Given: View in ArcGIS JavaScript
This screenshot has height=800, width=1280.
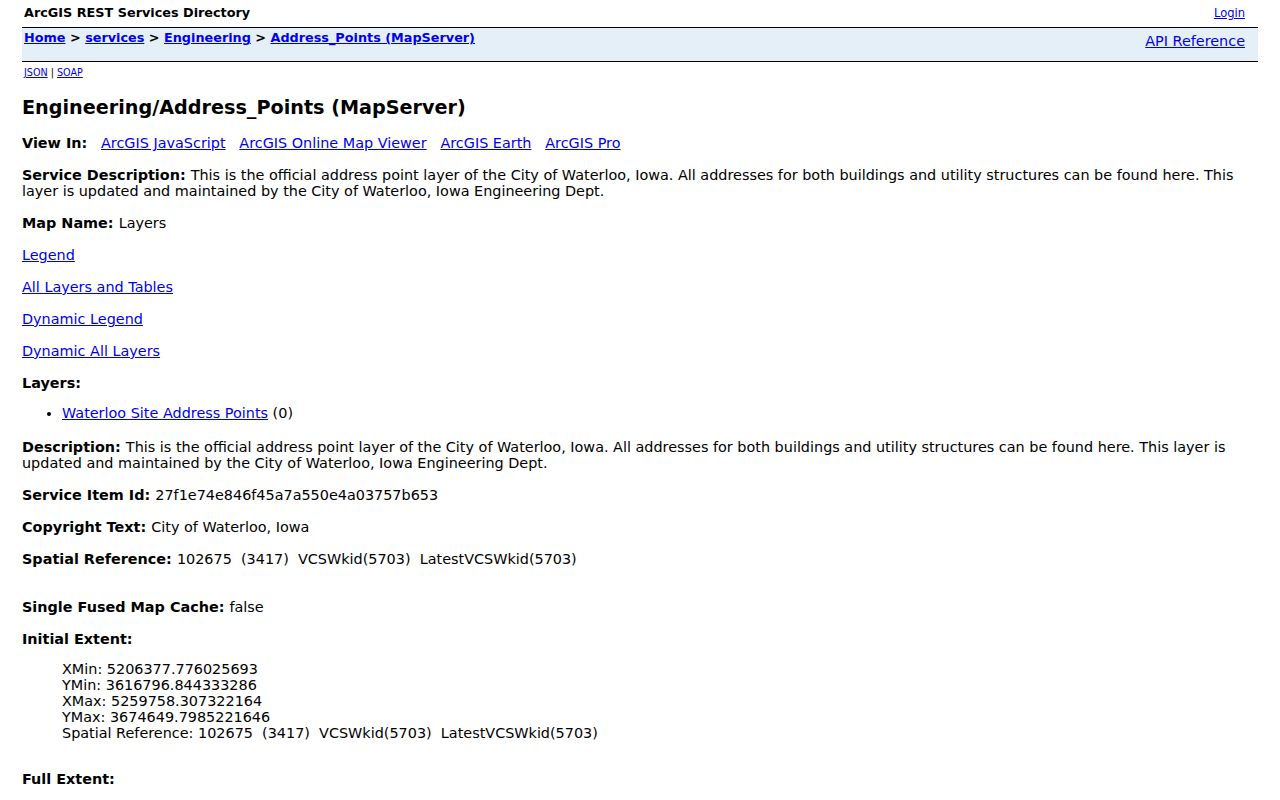Looking at the screenshot, I should [x=163, y=143].
